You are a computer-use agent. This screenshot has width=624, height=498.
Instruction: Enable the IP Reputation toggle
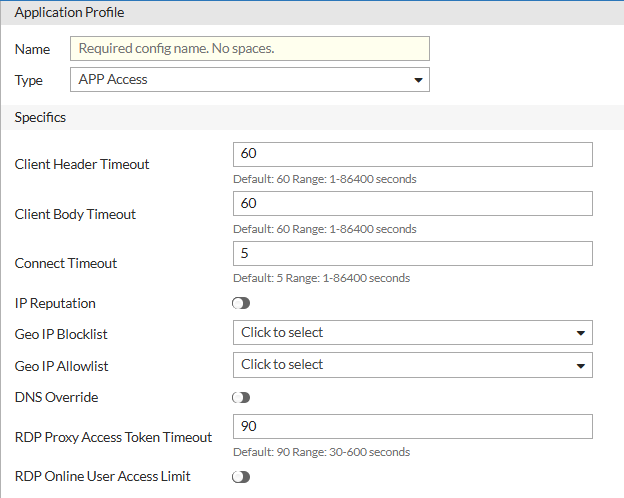241,303
